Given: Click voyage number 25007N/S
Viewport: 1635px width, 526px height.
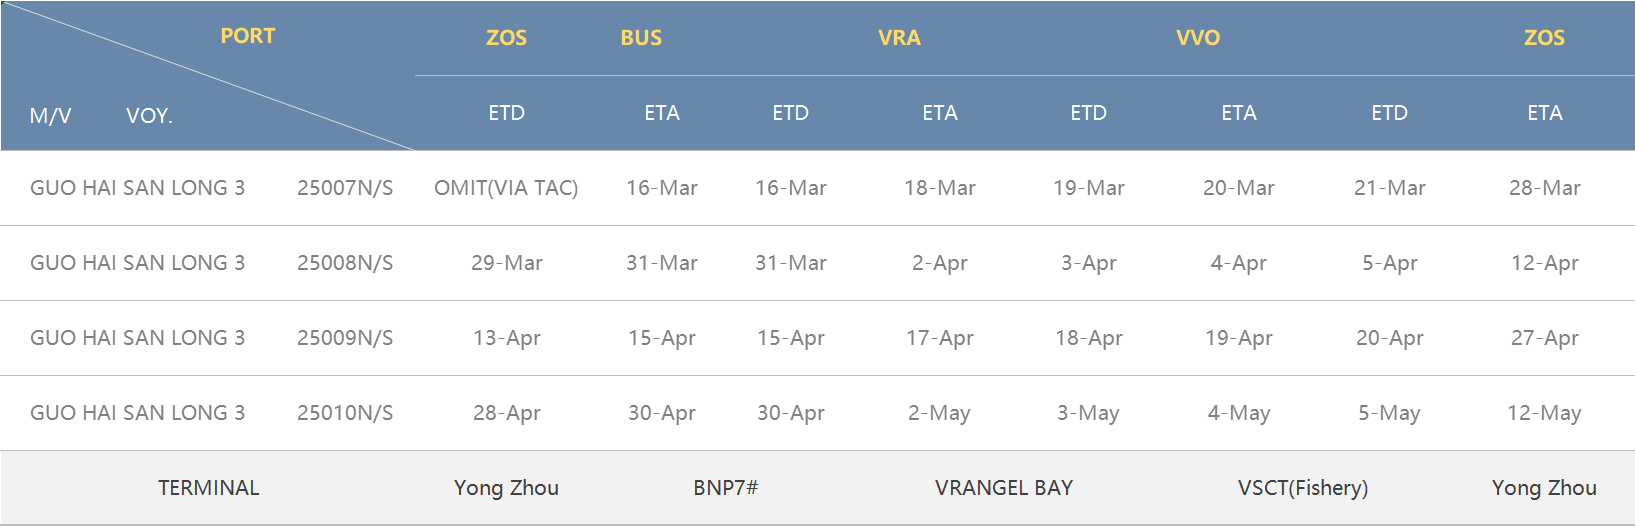Looking at the screenshot, I should pos(345,188).
